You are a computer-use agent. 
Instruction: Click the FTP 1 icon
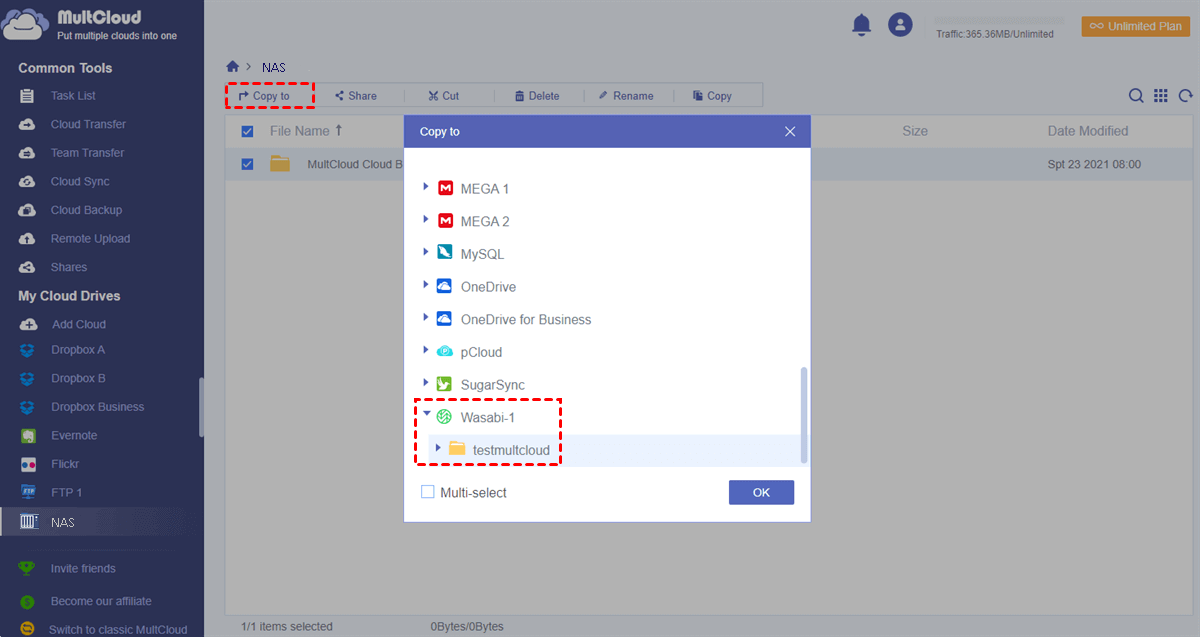pos(28,493)
